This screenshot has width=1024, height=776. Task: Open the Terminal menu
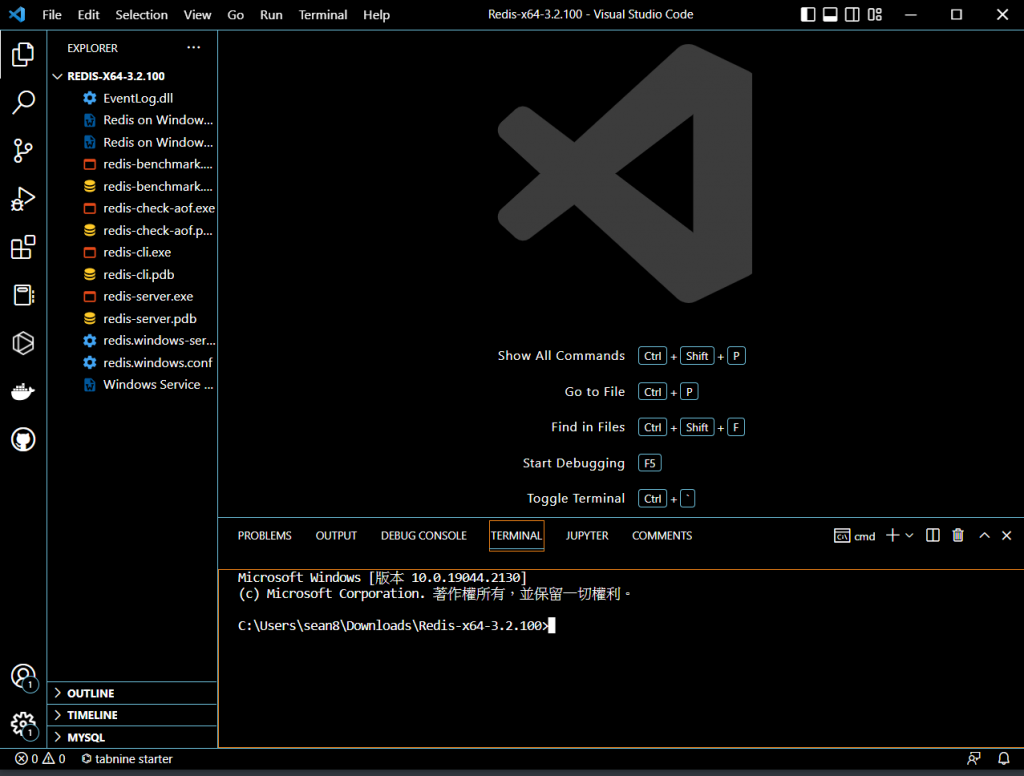click(323, 14)
